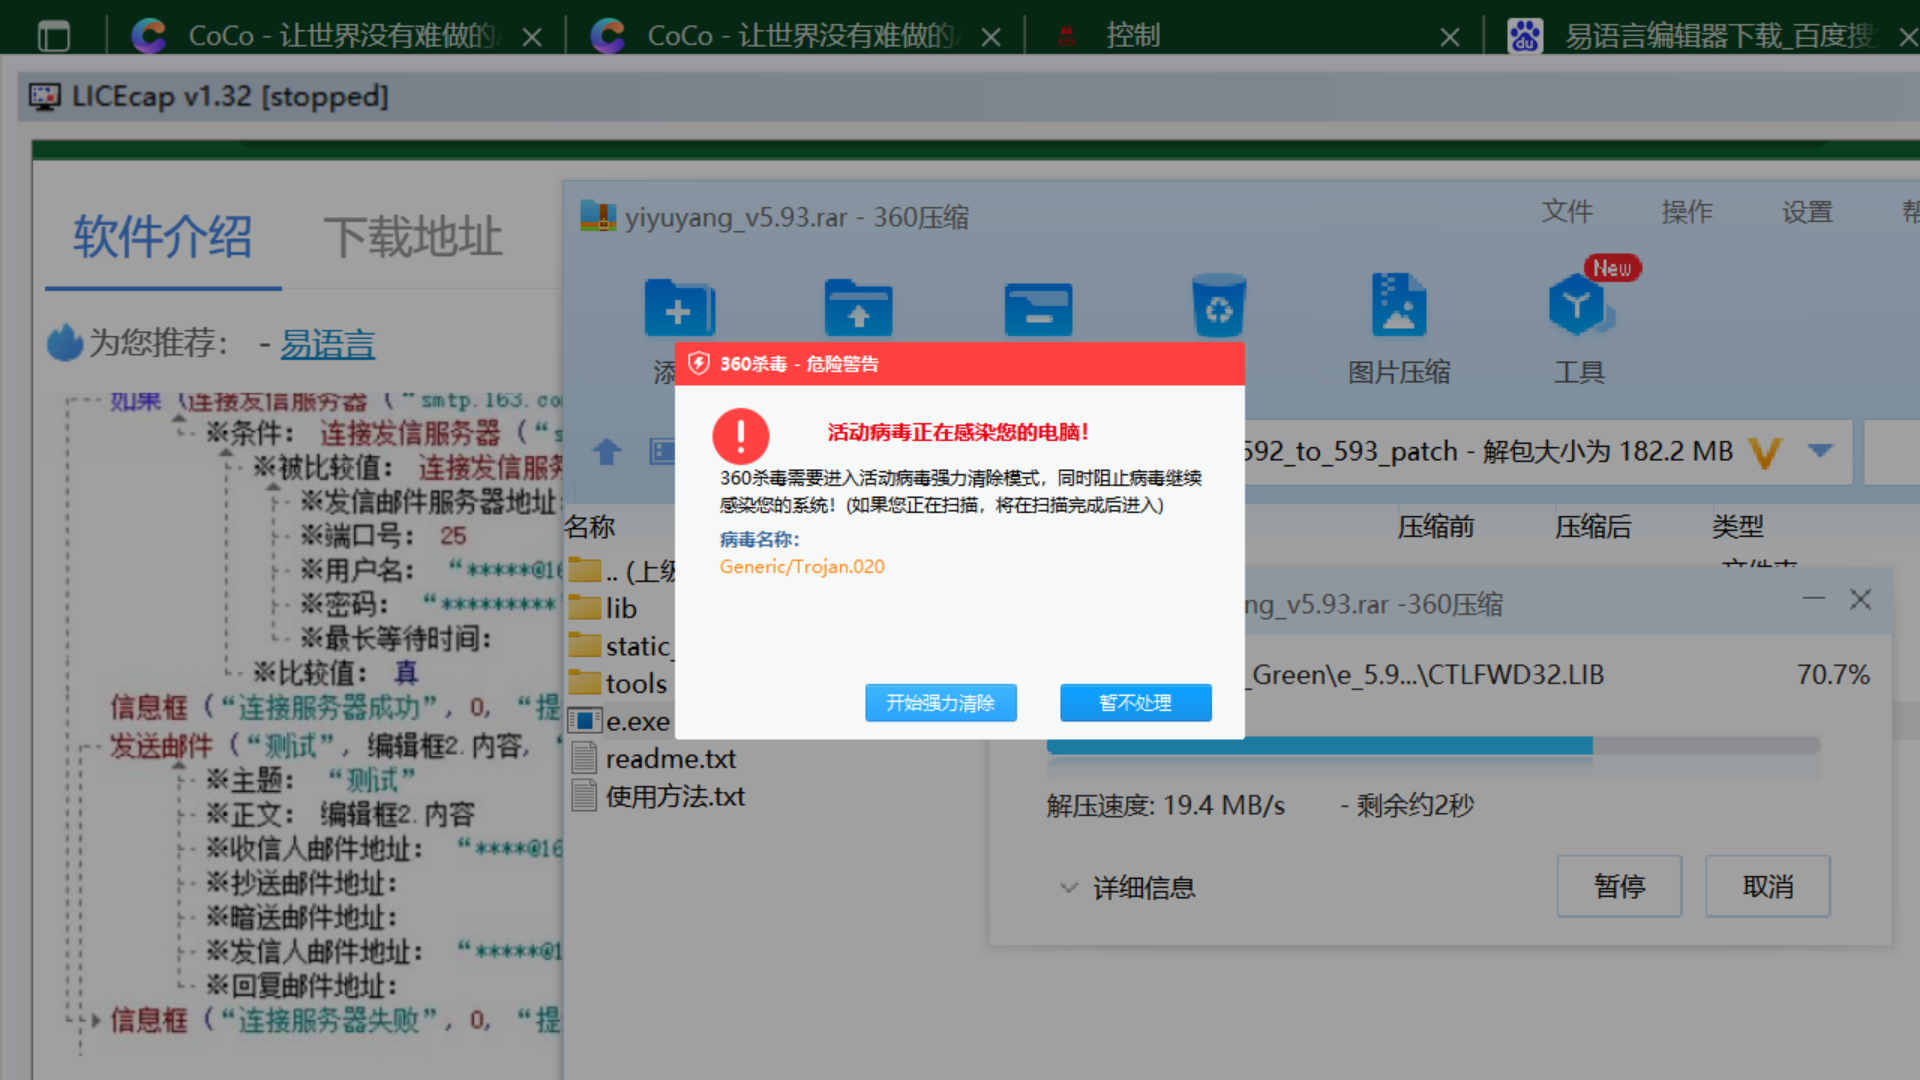The height and width of the screenshot is (1080, 1920).
Task: Open the 易语言 recommendation link
Action: [x=327, y=344]
